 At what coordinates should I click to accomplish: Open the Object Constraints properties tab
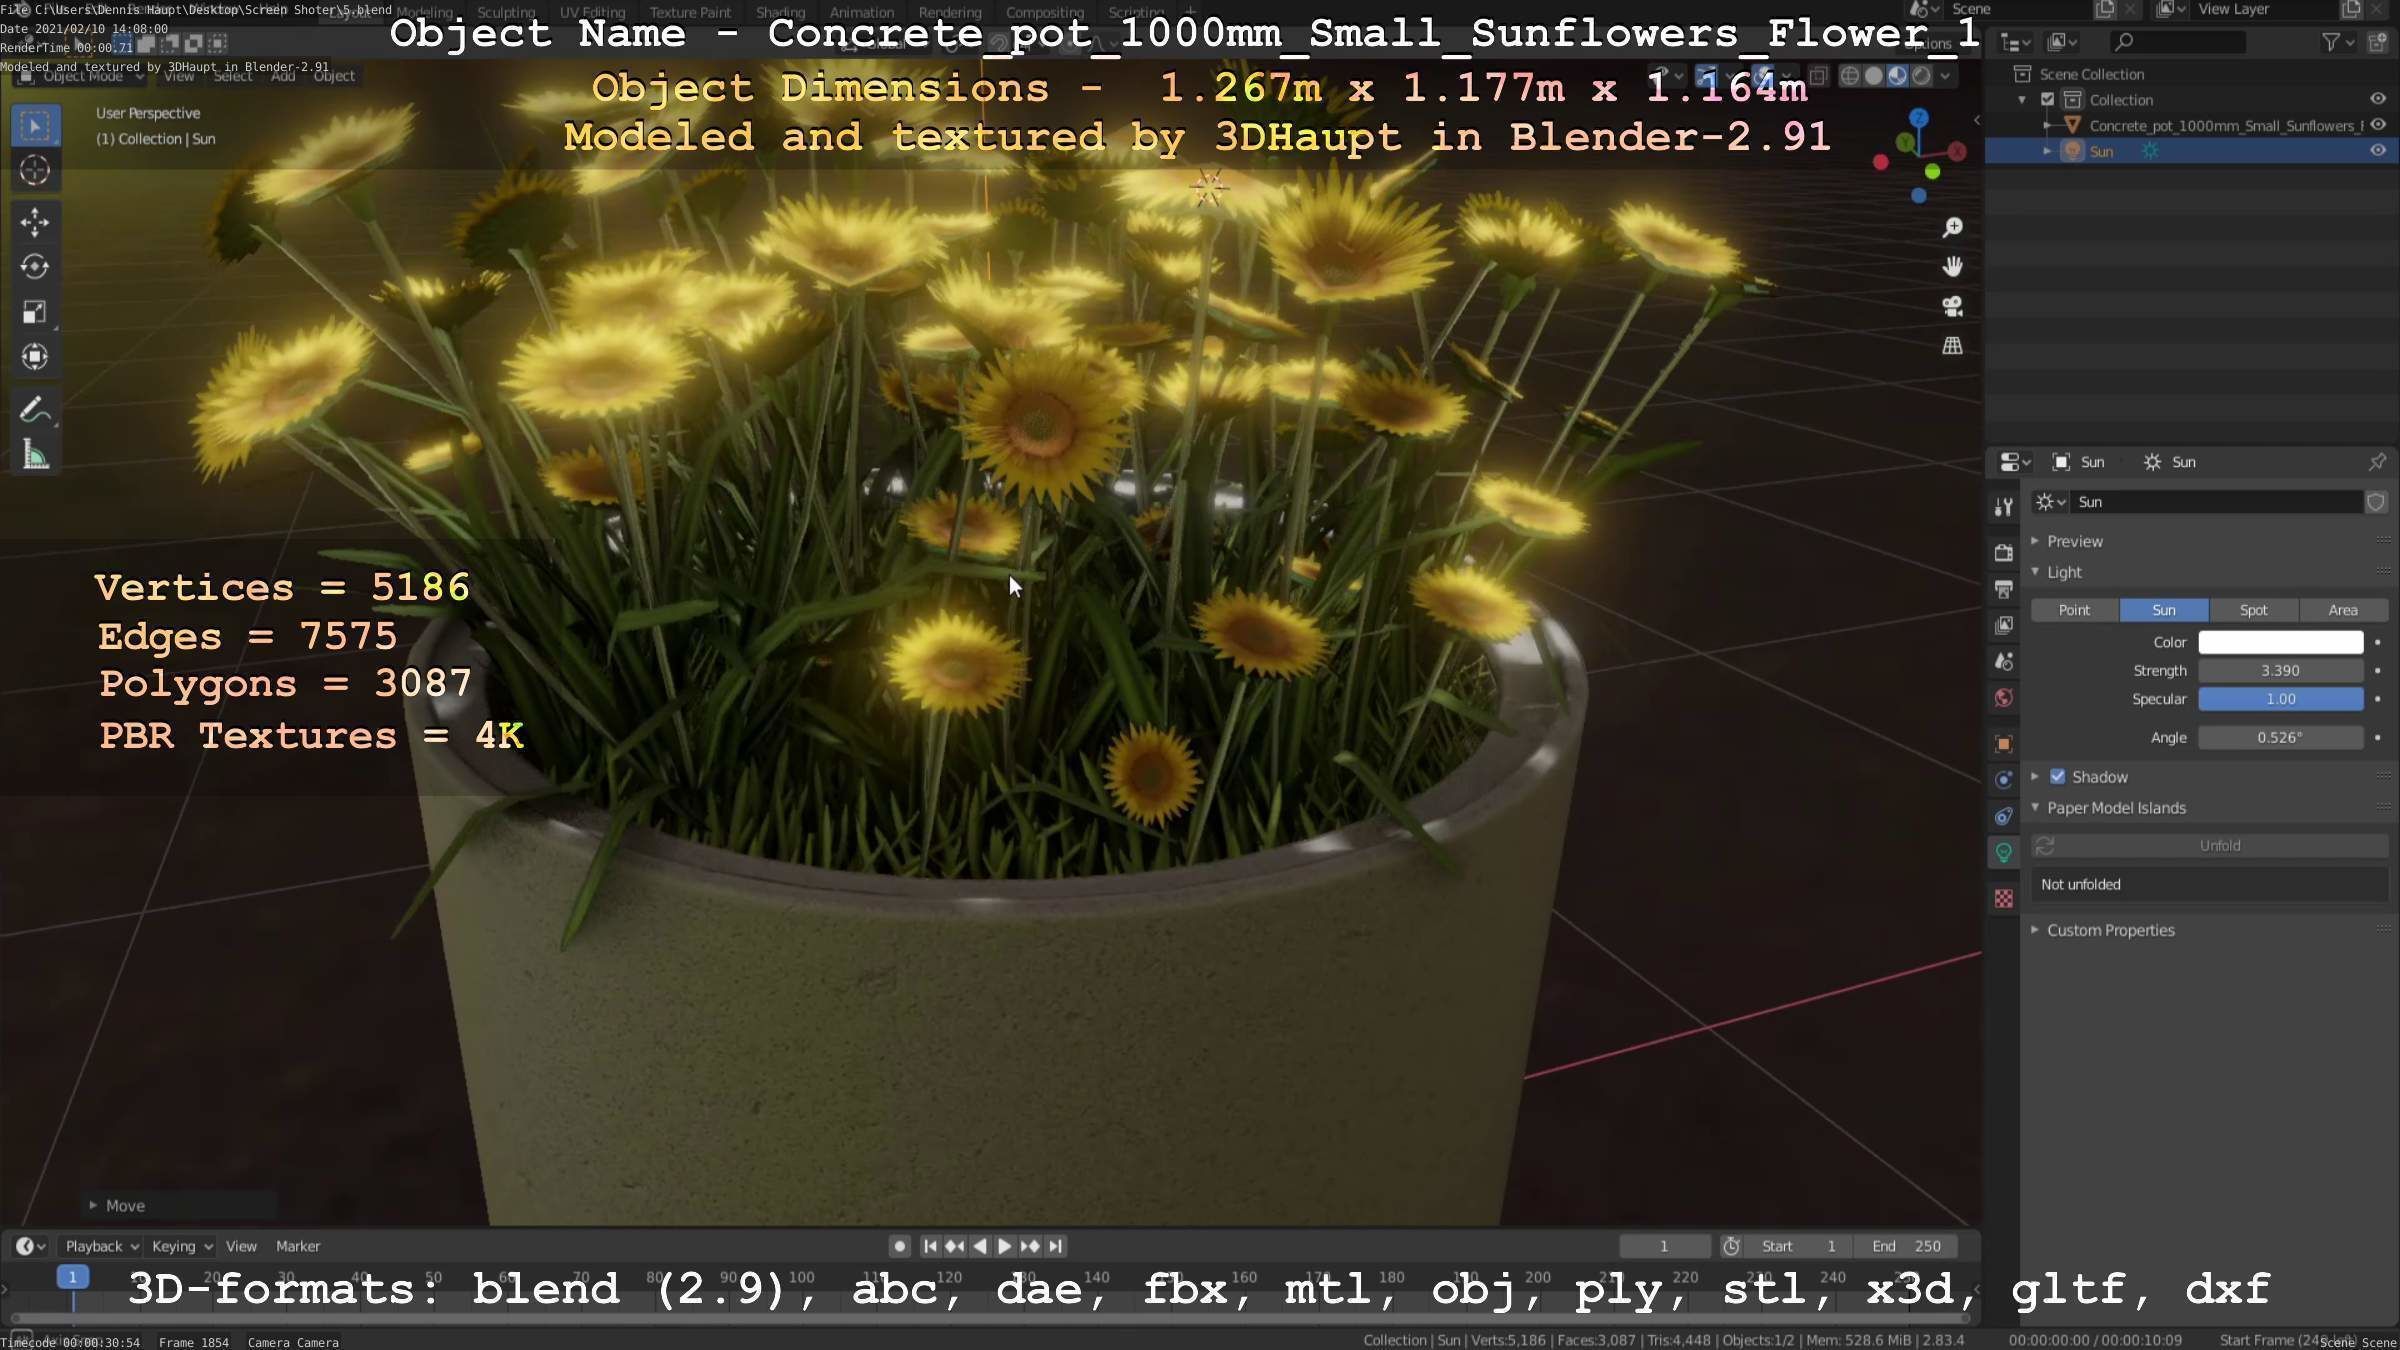[x=2003, y=816]
